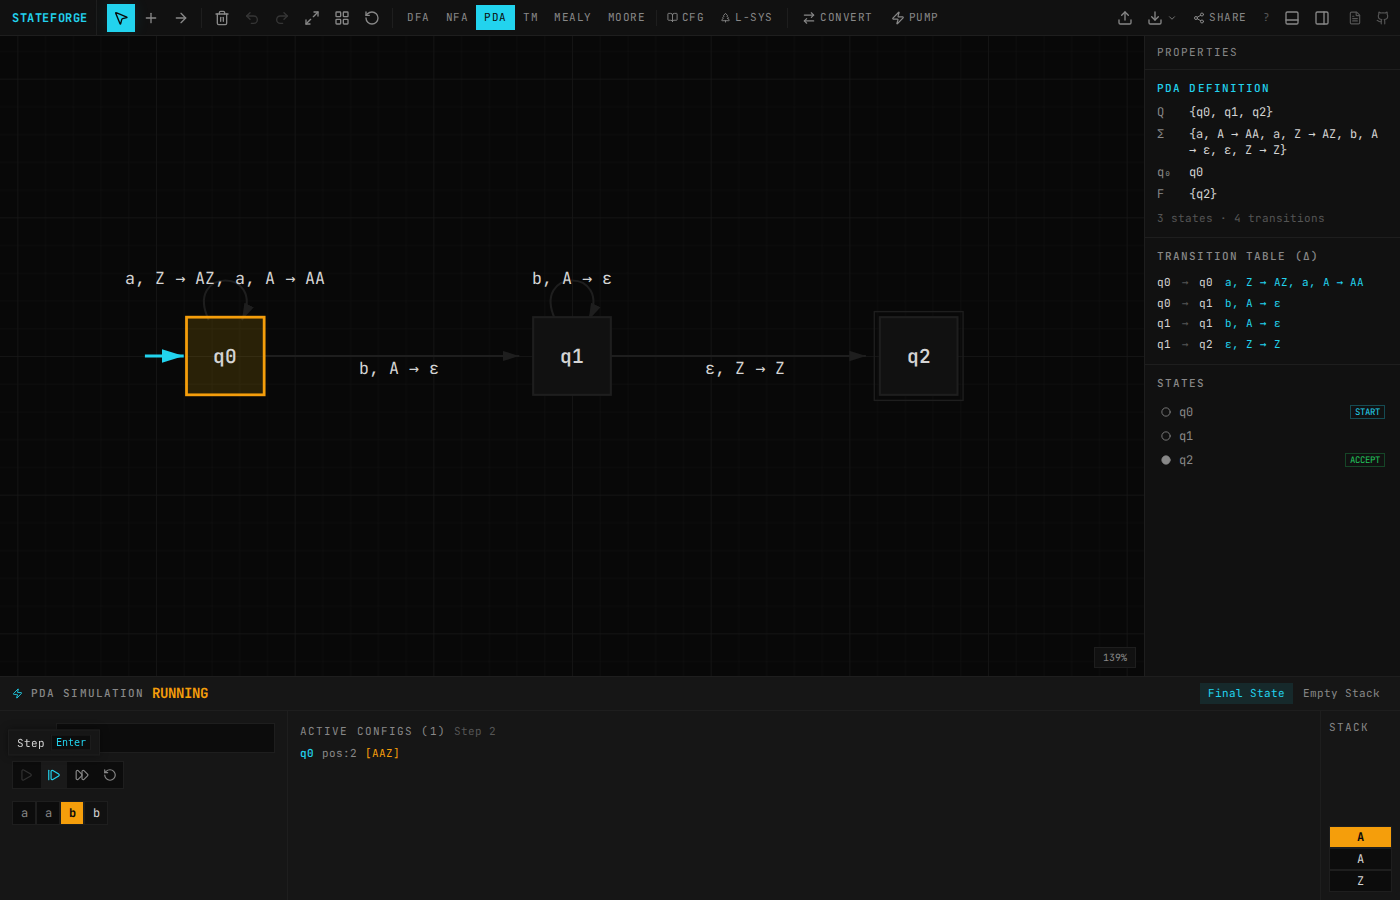Click the fast-forward simulation control
Image resolution: width=1400 pixels, height=900 pixels.
click(81, 774)
